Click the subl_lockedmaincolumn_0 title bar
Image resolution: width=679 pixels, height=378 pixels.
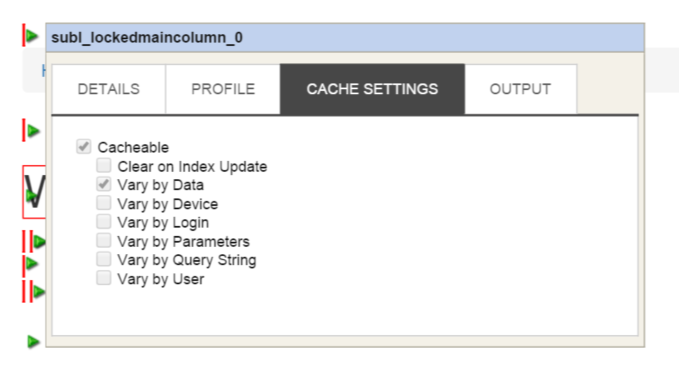(x=345, y=38)
